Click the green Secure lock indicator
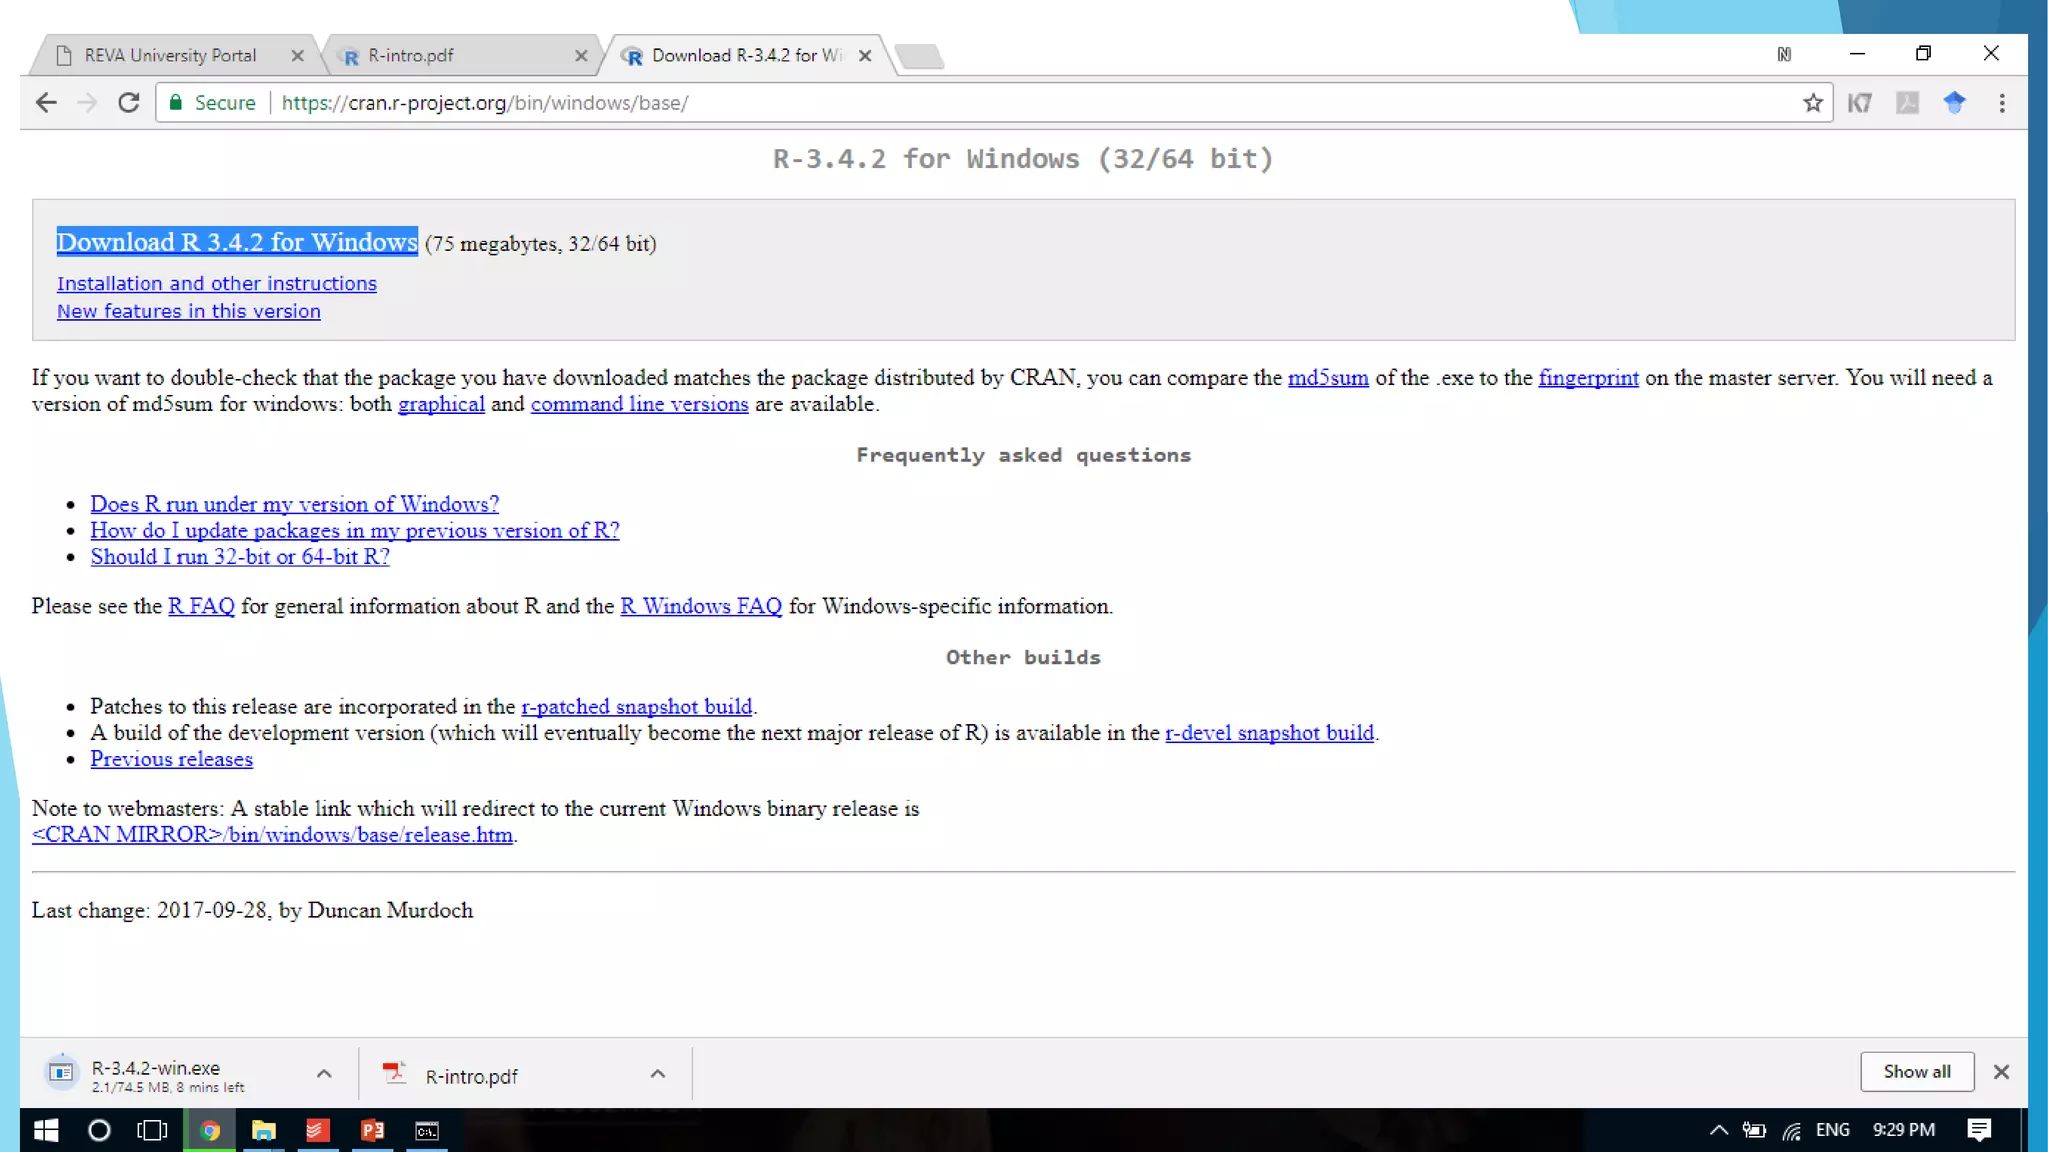Image resolution: width=2048 pixels, height=1152 pixels. [212, 103]
